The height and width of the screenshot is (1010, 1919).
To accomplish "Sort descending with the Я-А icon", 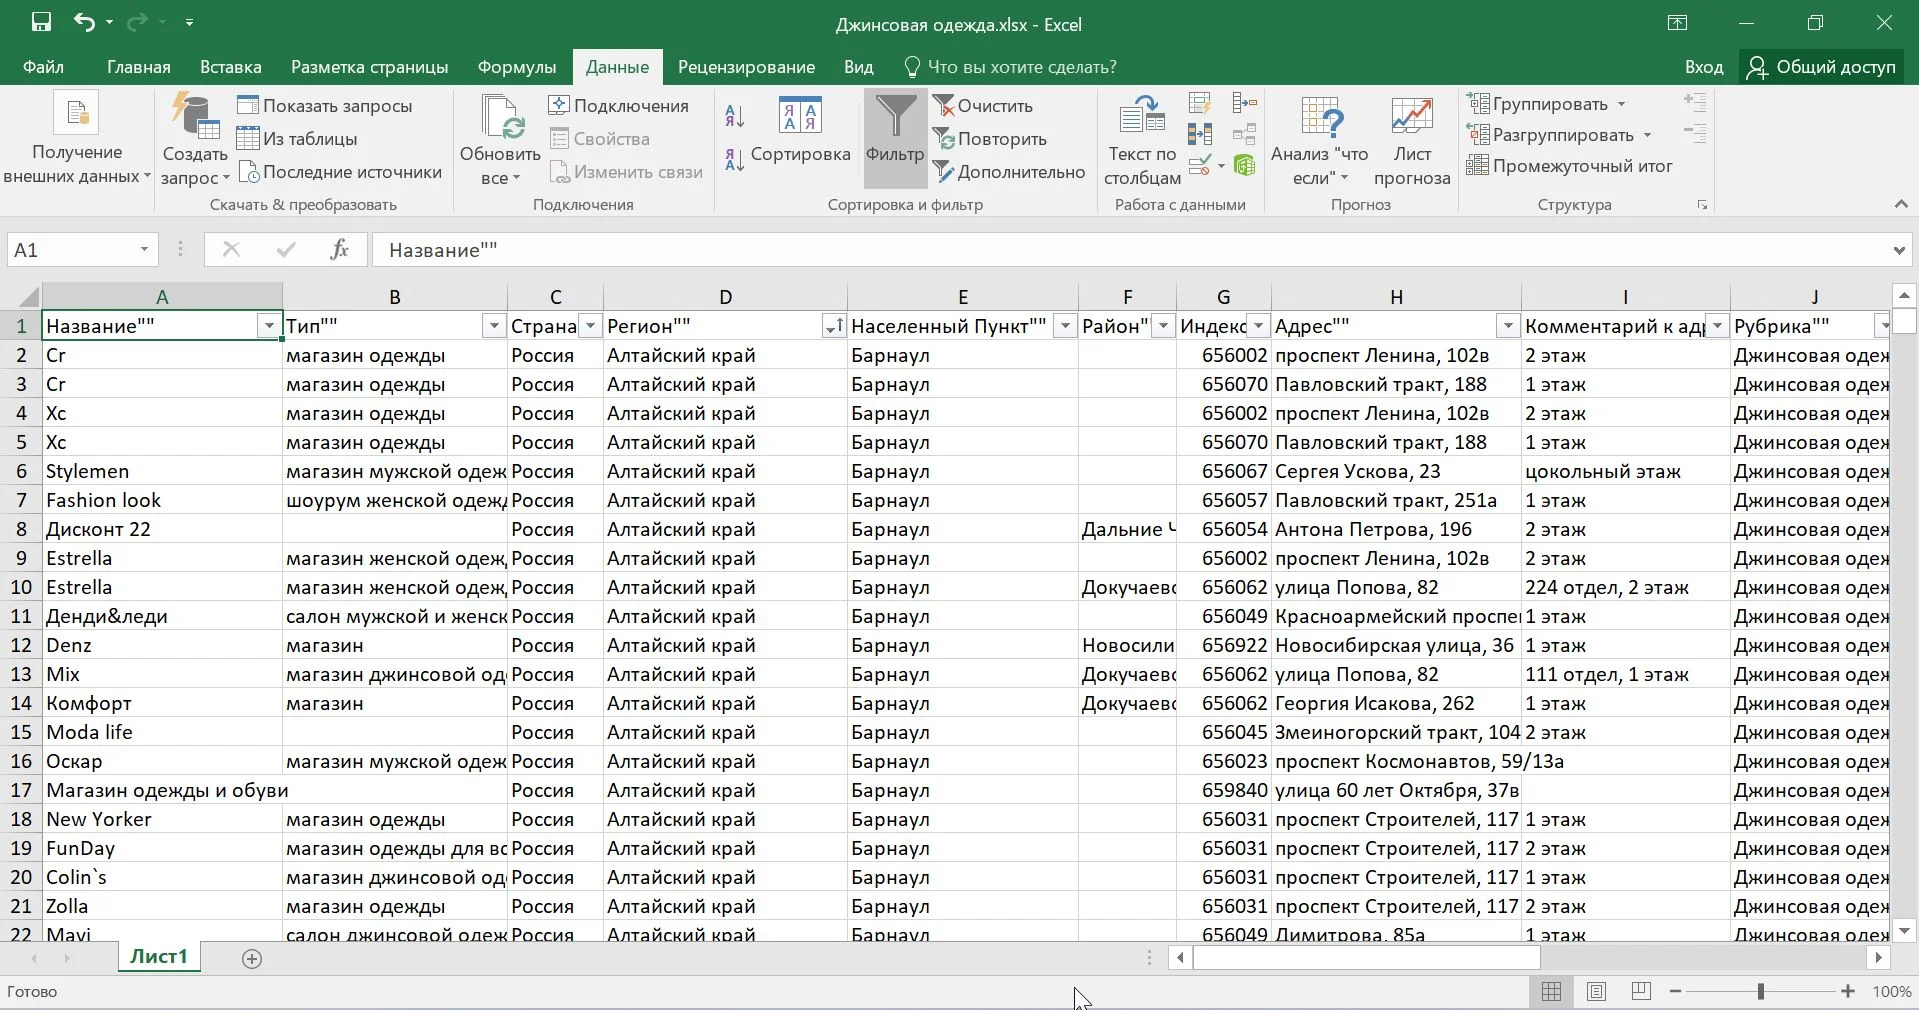I will pyautogui.click(x=735, y=159).
